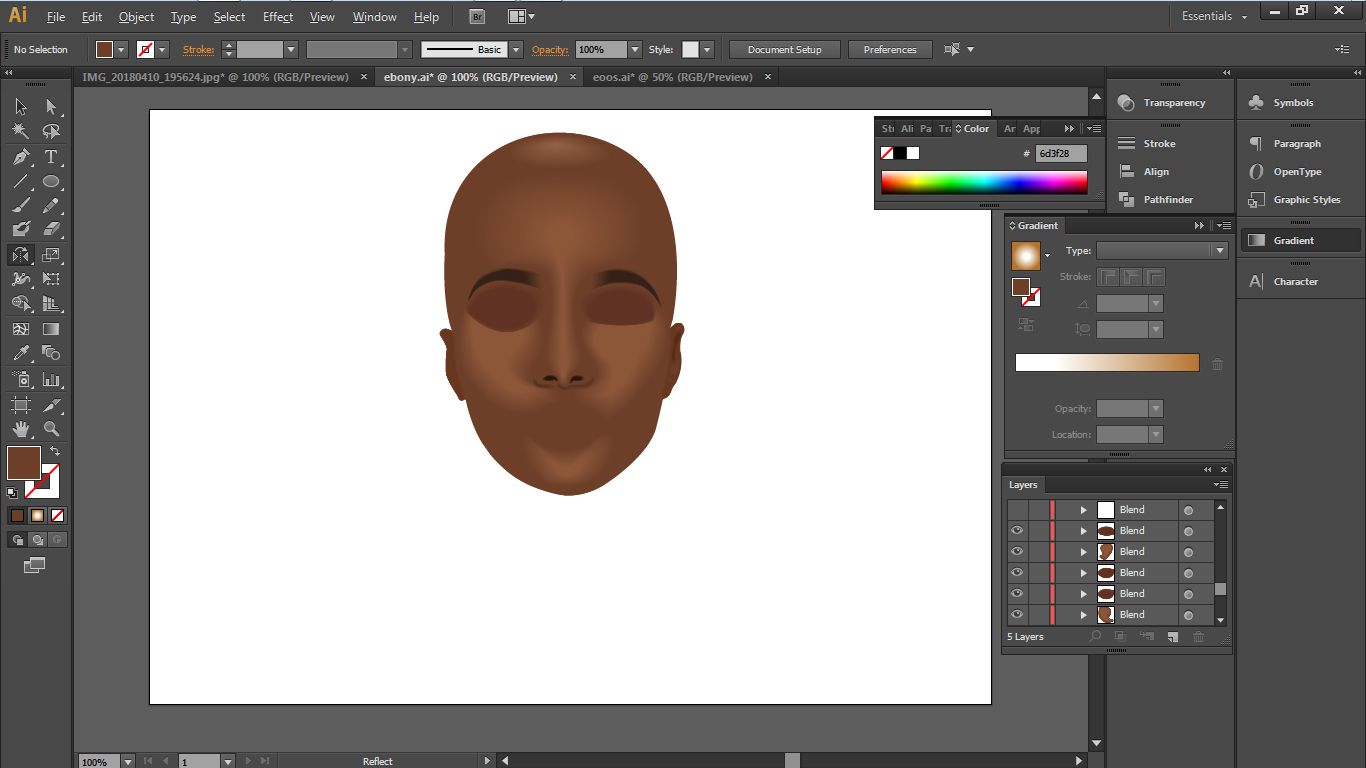Select the Direct Selection tool
Screen dimensions: 1366x768
pos(51,107)
